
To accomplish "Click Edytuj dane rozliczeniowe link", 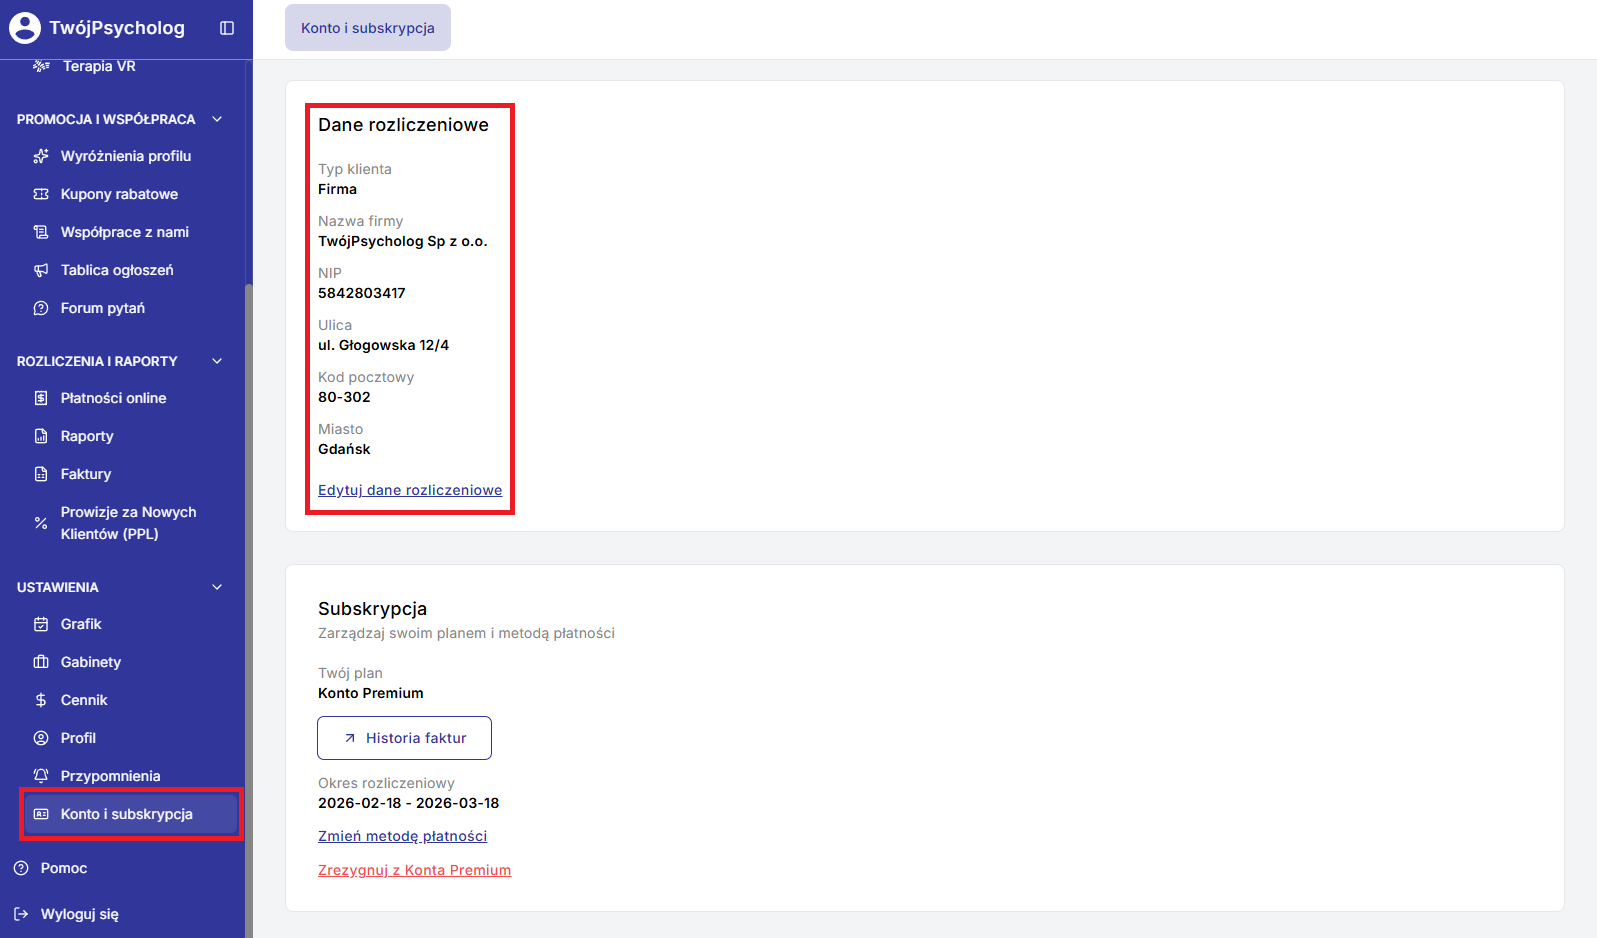I will (410, 490).
